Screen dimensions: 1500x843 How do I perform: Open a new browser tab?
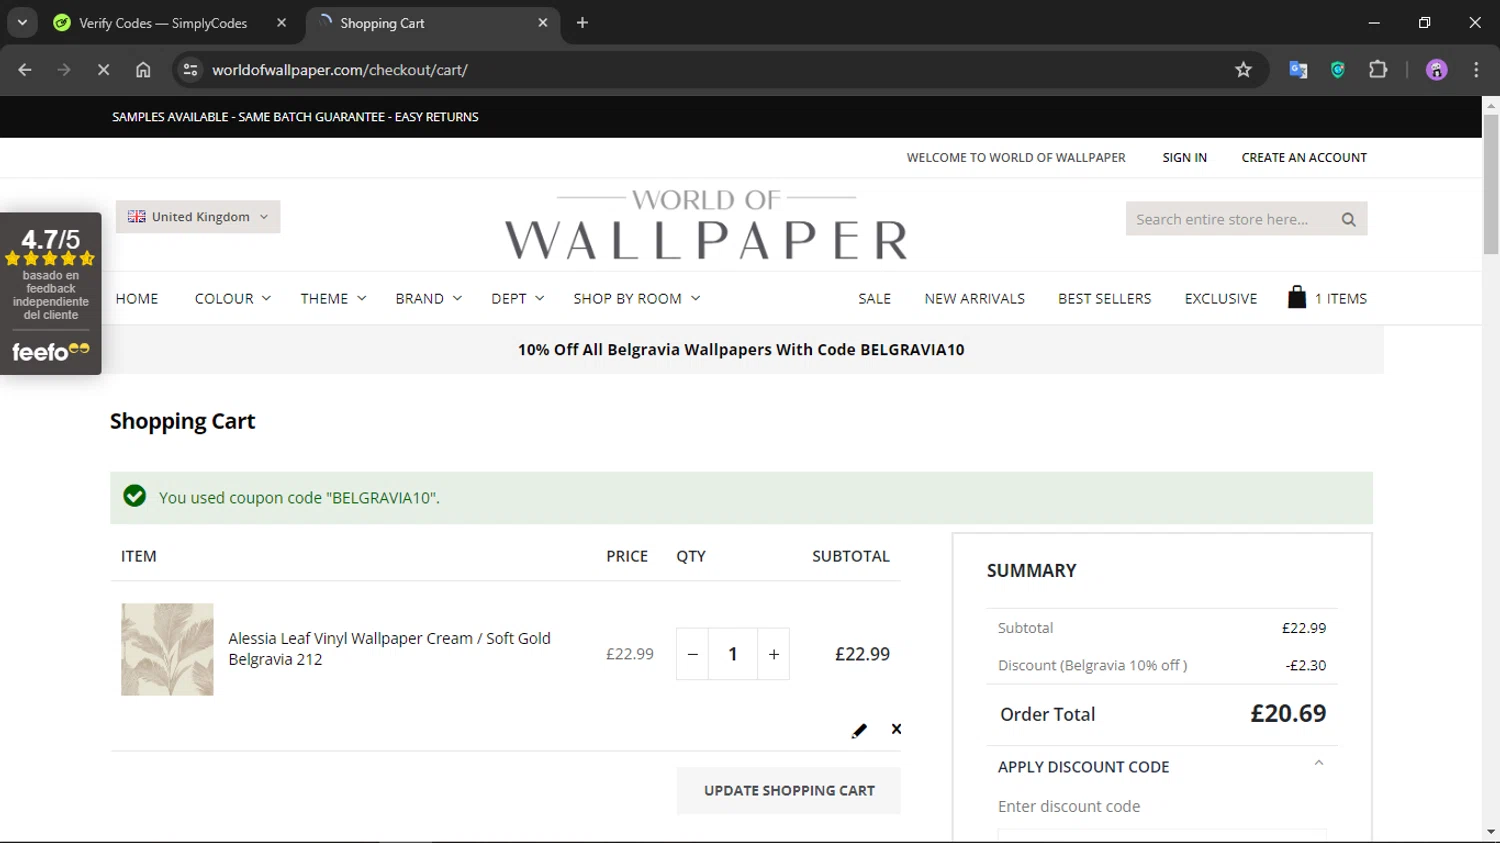tap(582, 23)
